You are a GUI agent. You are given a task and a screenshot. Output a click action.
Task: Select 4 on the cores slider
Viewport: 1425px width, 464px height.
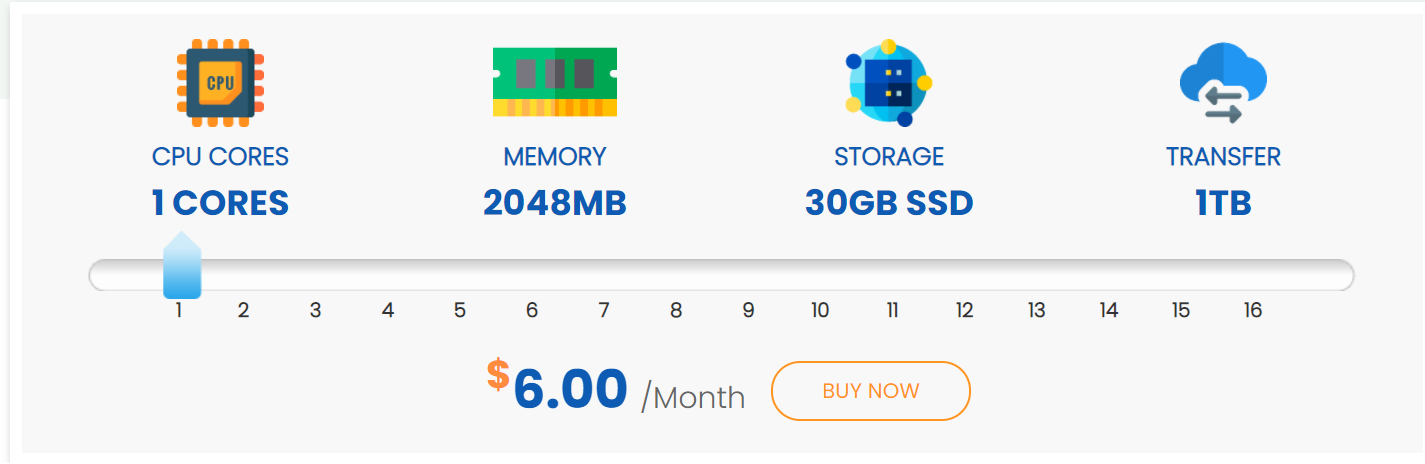(388, 310)
